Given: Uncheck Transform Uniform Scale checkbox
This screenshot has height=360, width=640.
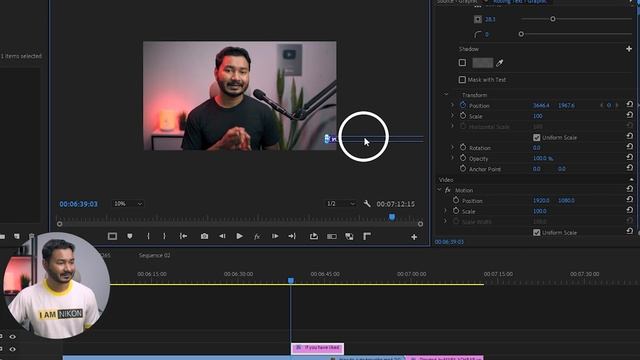Looking at the screenshot, I should (536, 138).
